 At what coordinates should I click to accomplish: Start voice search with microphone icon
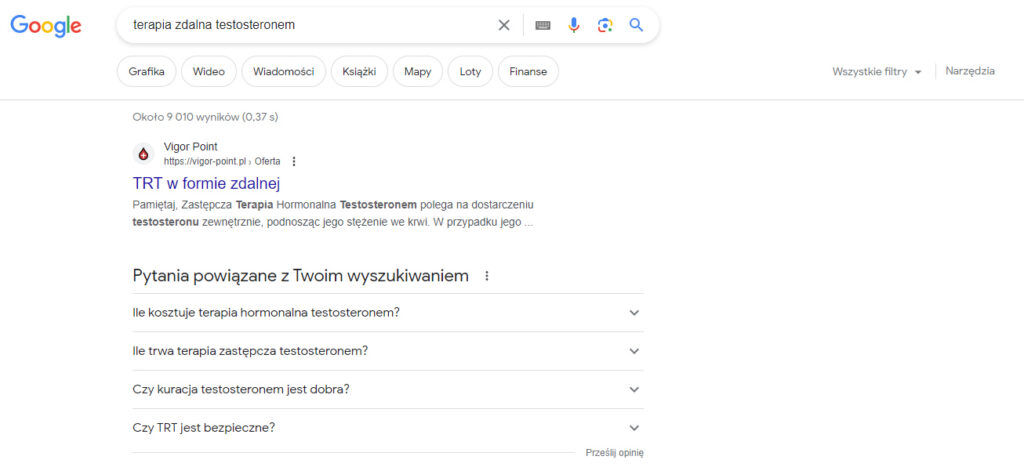coord(573,25)
